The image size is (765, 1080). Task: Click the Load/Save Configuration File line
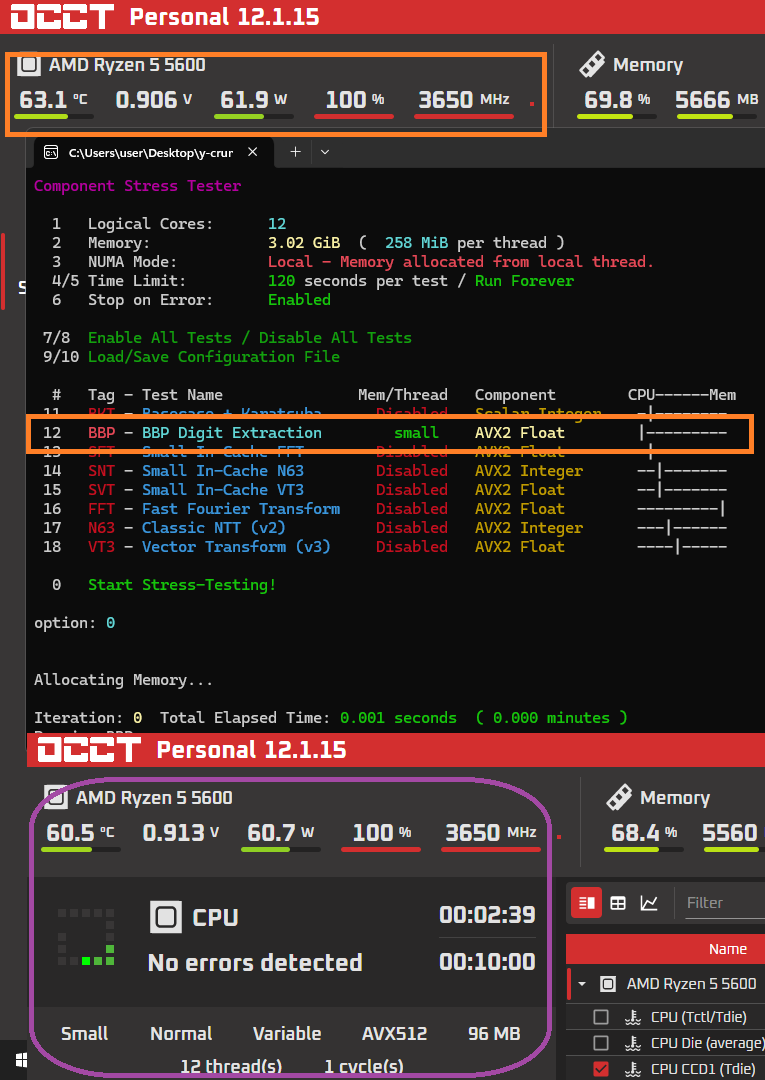tap(213, 357)
